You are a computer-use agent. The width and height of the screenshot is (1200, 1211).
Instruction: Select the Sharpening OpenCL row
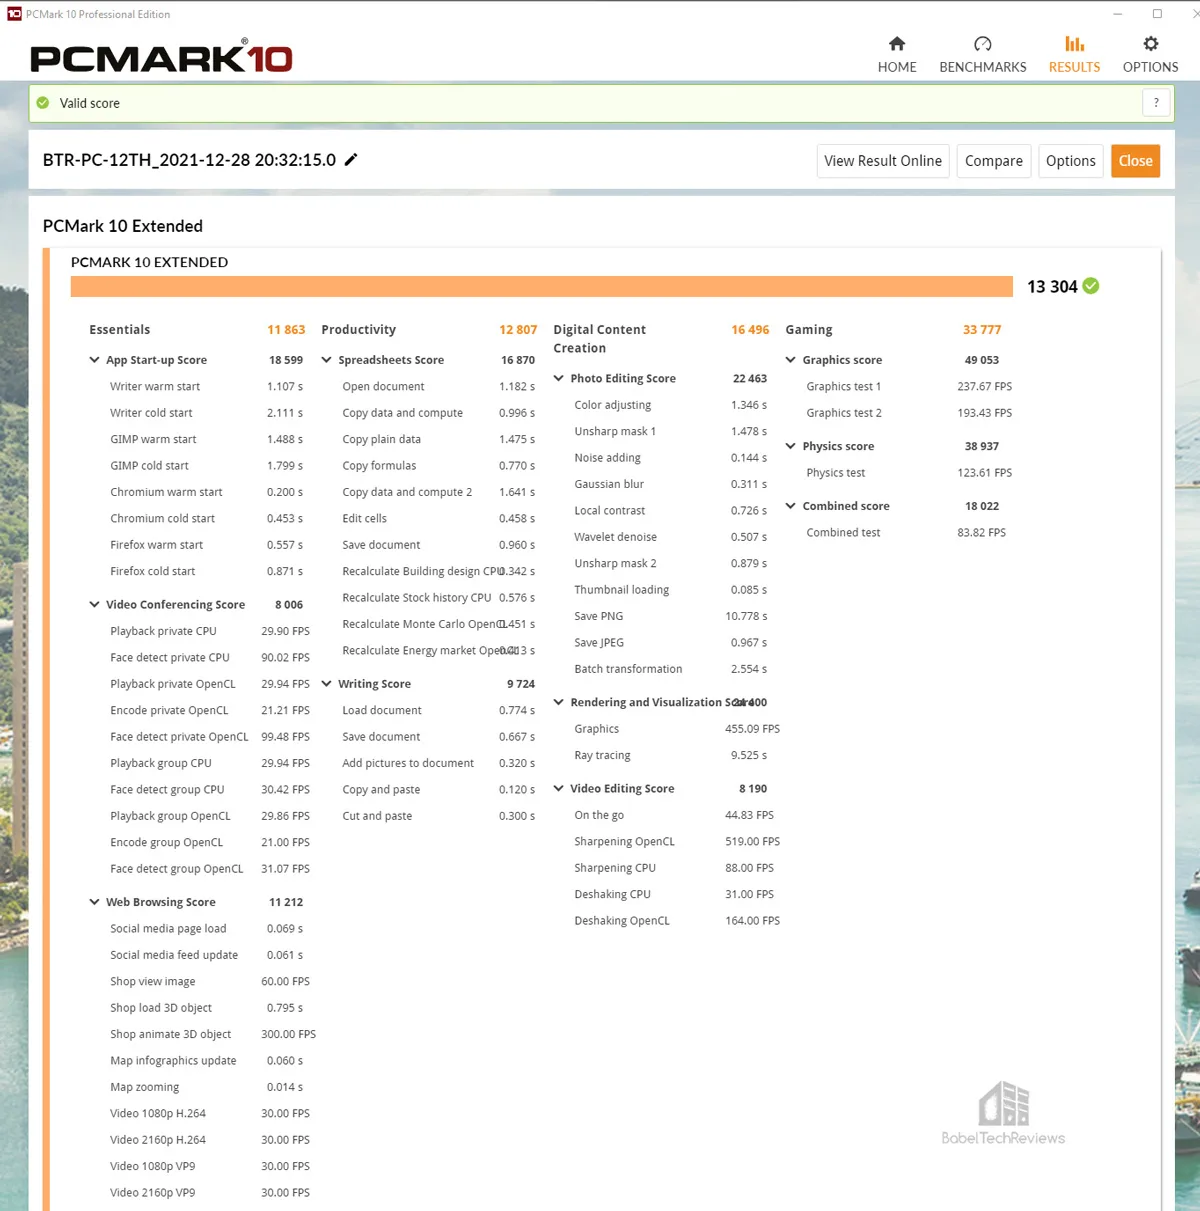[x=676, y=842]
